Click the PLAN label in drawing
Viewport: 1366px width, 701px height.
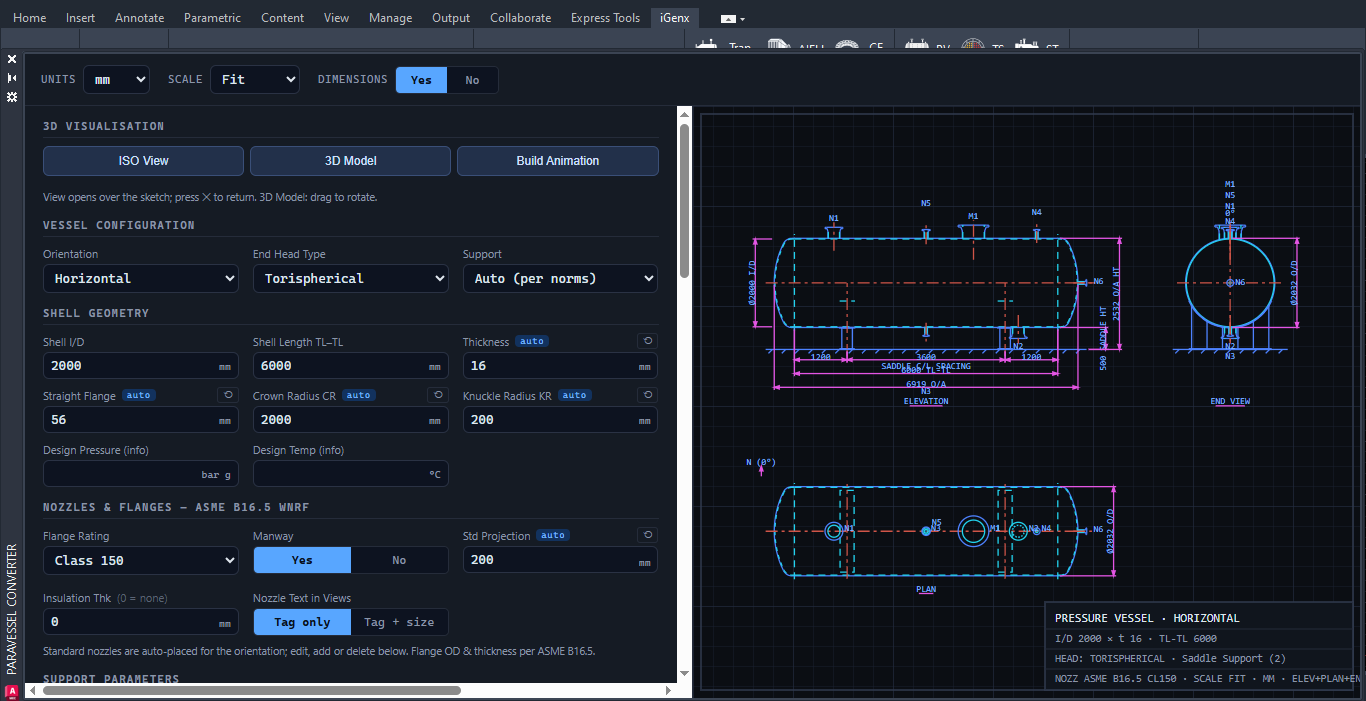click(x=926, y=589)
